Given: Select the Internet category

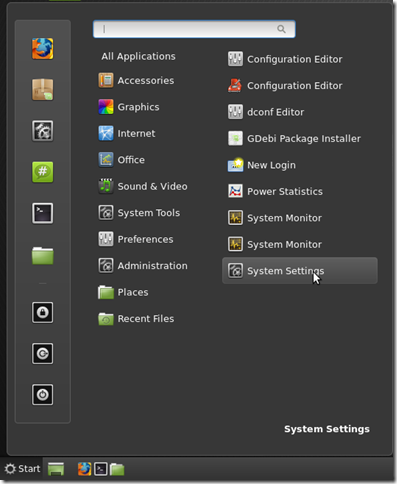Looking at the screenshot, I should coord(127,133).
